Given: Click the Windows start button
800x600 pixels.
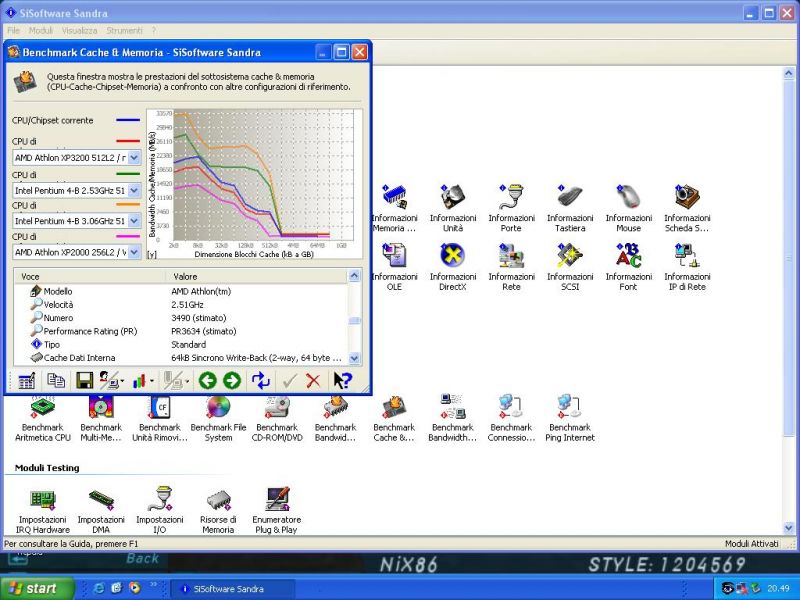Looking at the screenshot, I should coord(37,588).
